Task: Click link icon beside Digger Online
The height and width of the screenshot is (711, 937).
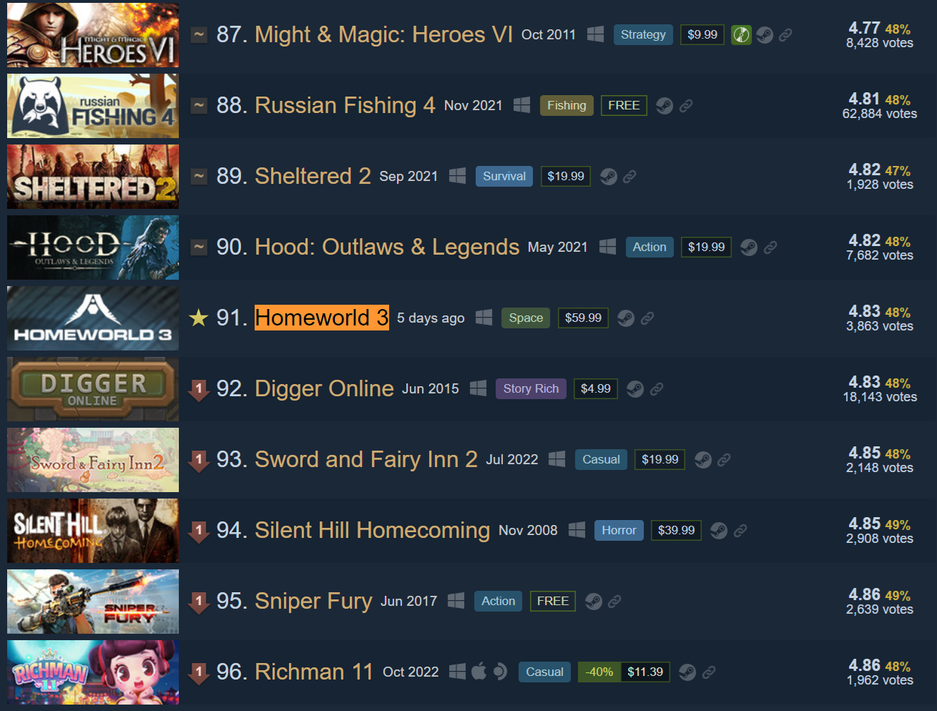Action: [657, 389]
